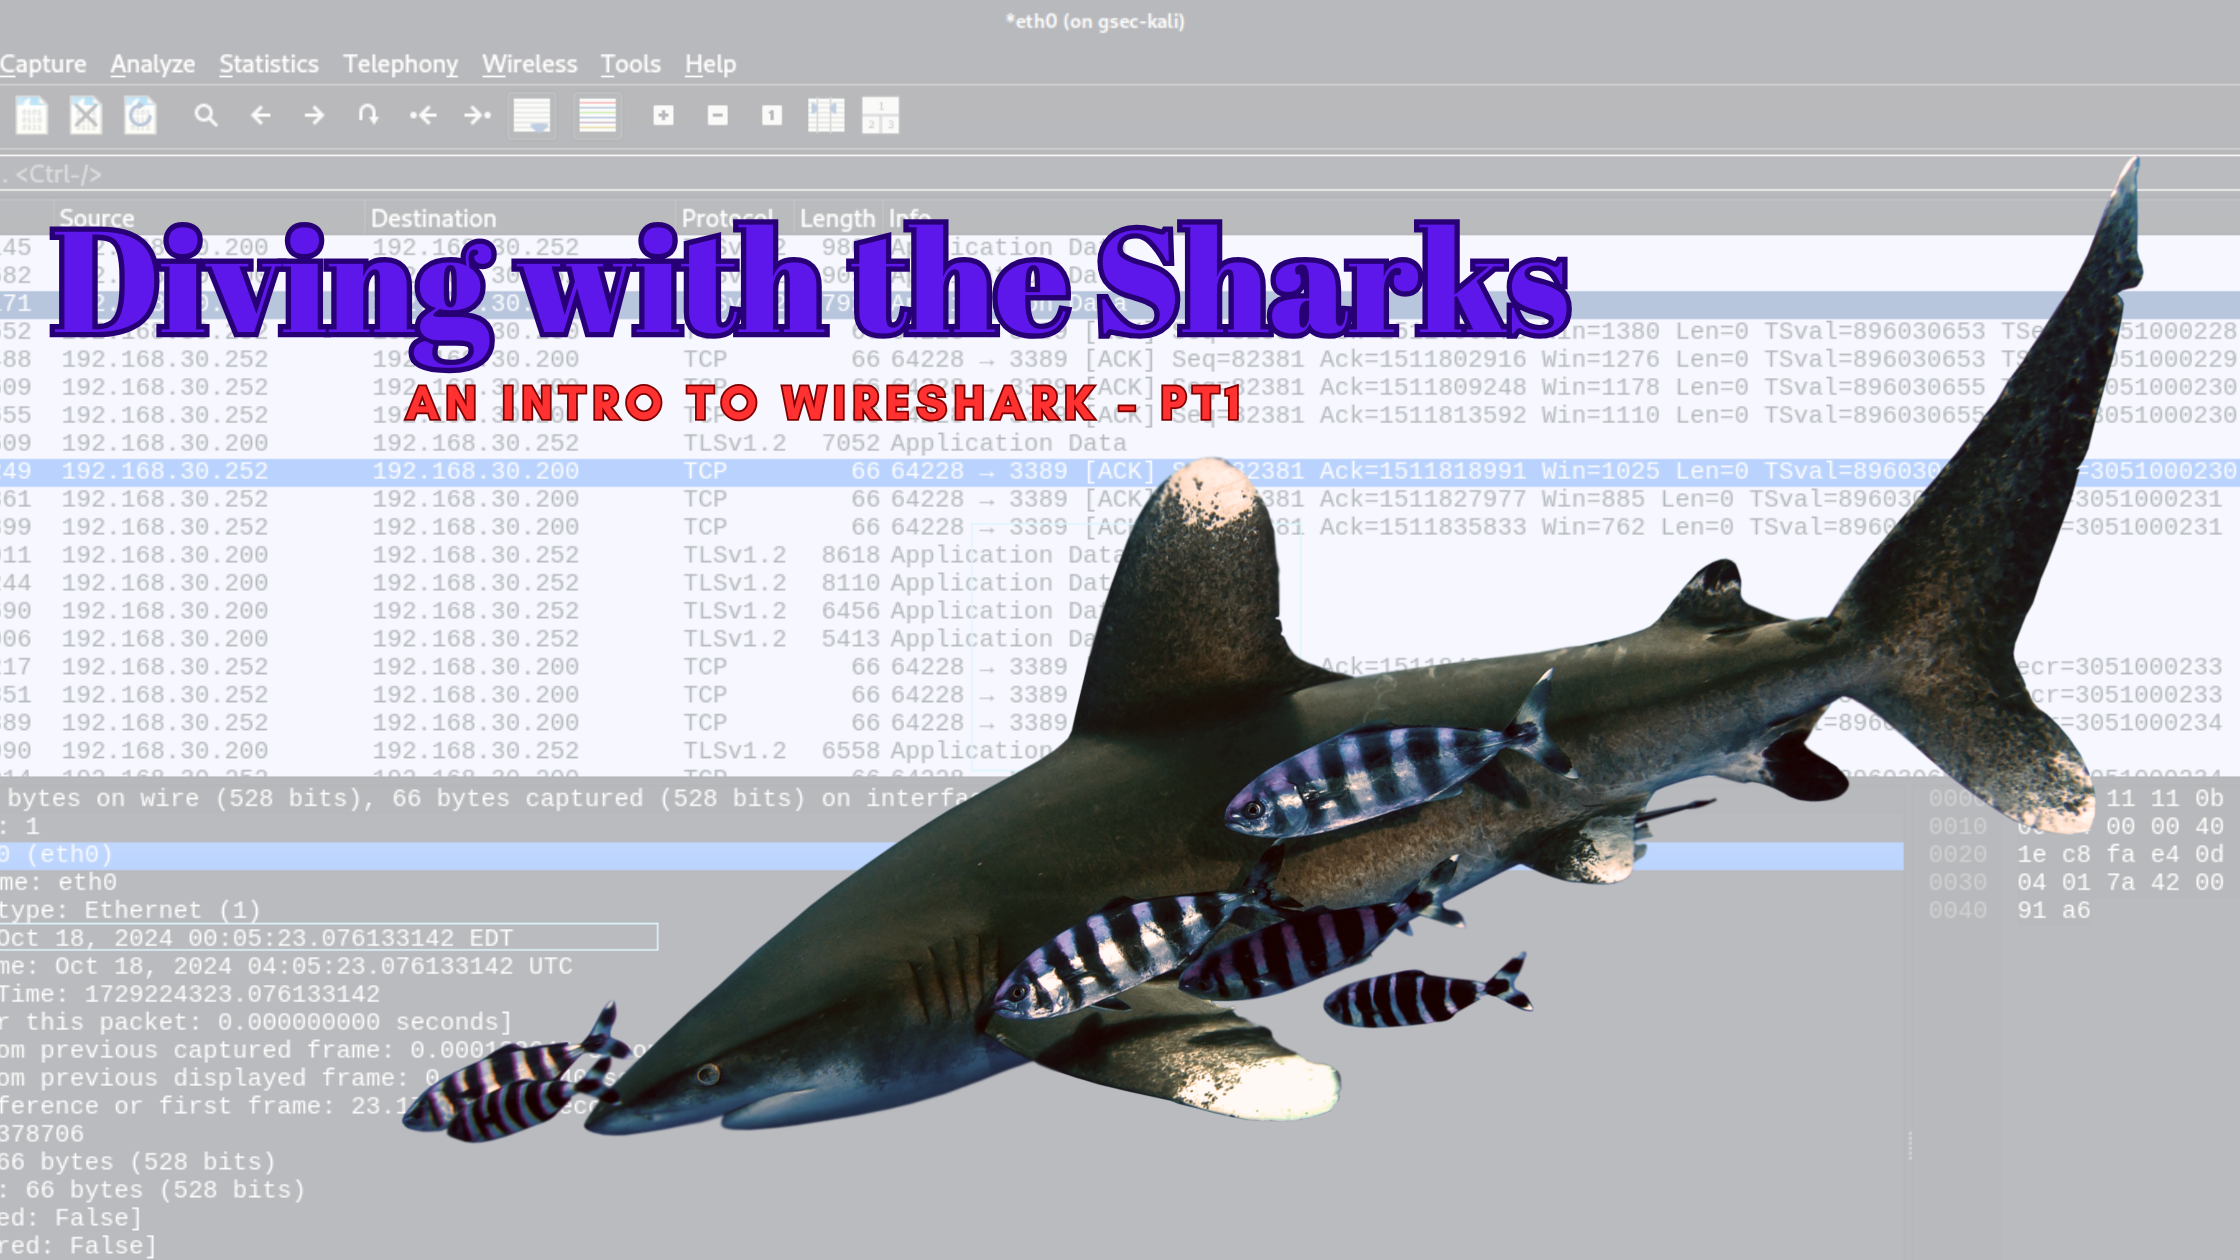Click the Go Back packet navigation icon
The height and width of the screenshot is (1260, 2240).
point(260,115)
